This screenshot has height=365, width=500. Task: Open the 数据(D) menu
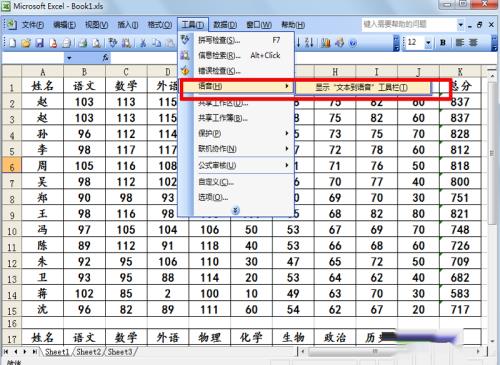[x=225, y=25]
